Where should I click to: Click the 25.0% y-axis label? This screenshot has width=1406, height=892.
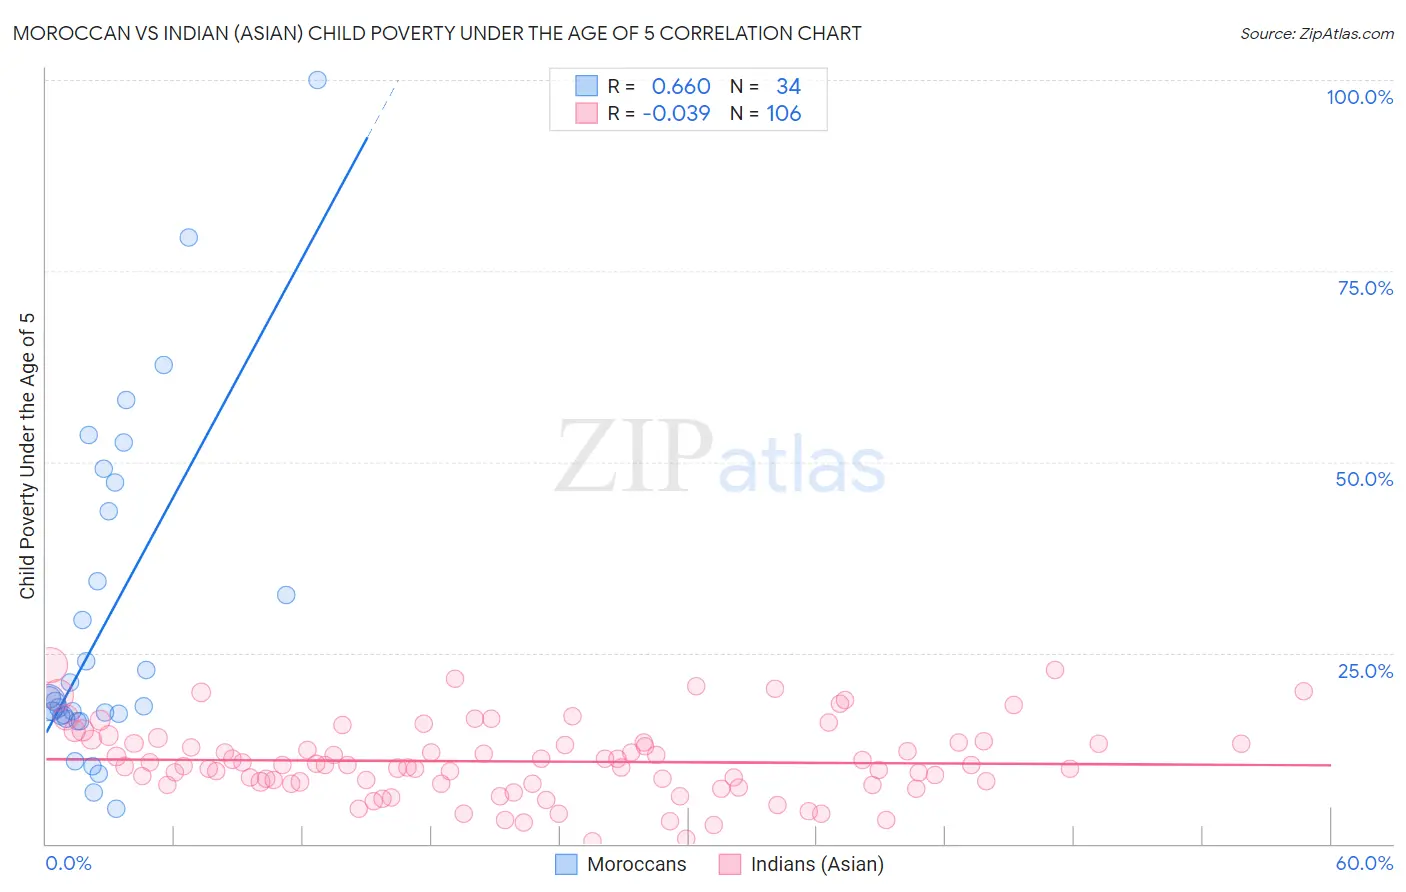tap(1365, 671)
